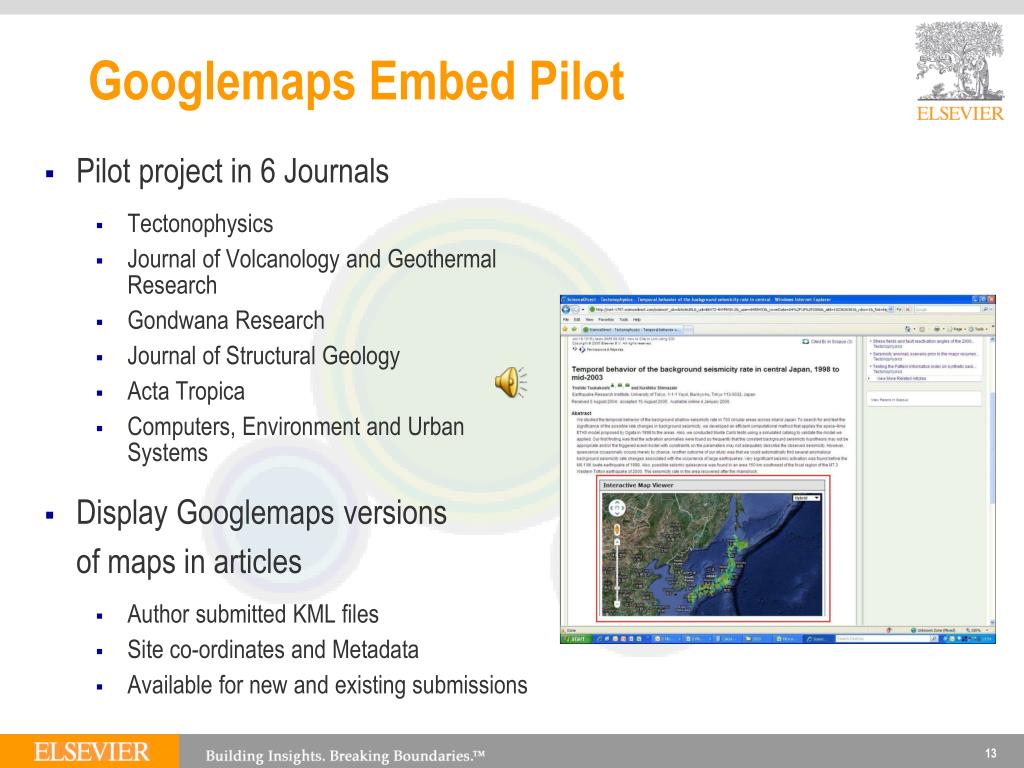Click the browser Back arrow button
The width and height of the screenshot is (1024, 768).
coord(566,309)
